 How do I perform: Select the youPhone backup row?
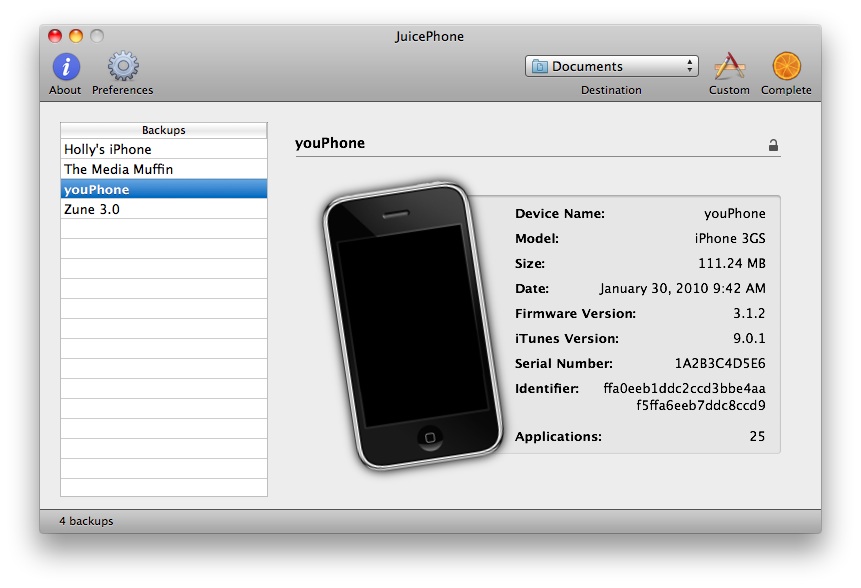(164, 189)
